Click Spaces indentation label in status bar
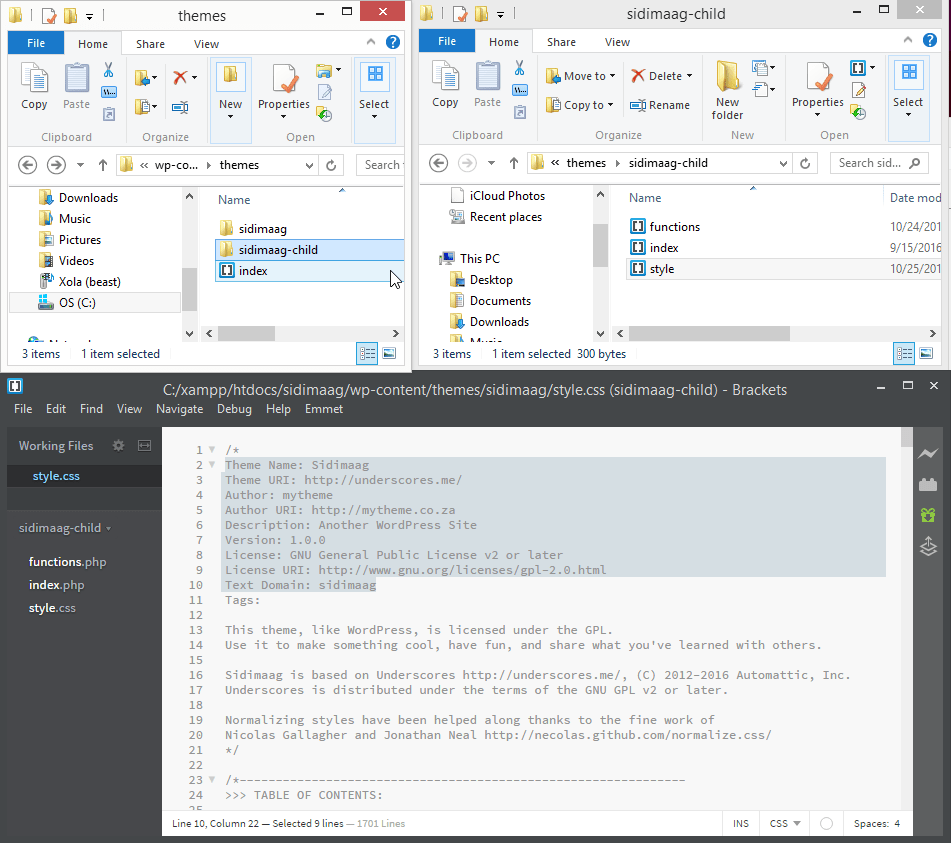The height and width of the screenshot is (843, 951). pos(871,824)
